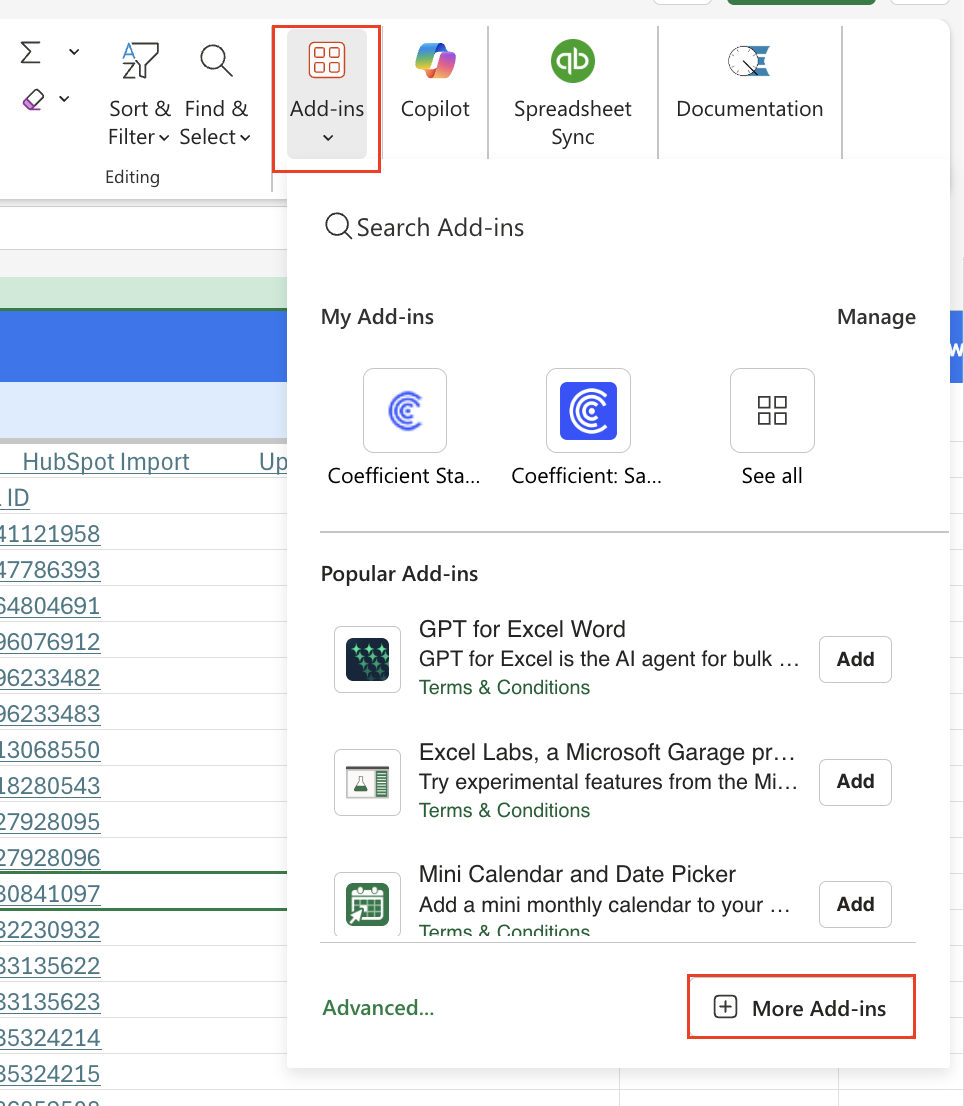The width and height of the screenshot is (964, 1106).
Task: Collapse the Add-ins dropdown button
Action: (x=327, y=95)
